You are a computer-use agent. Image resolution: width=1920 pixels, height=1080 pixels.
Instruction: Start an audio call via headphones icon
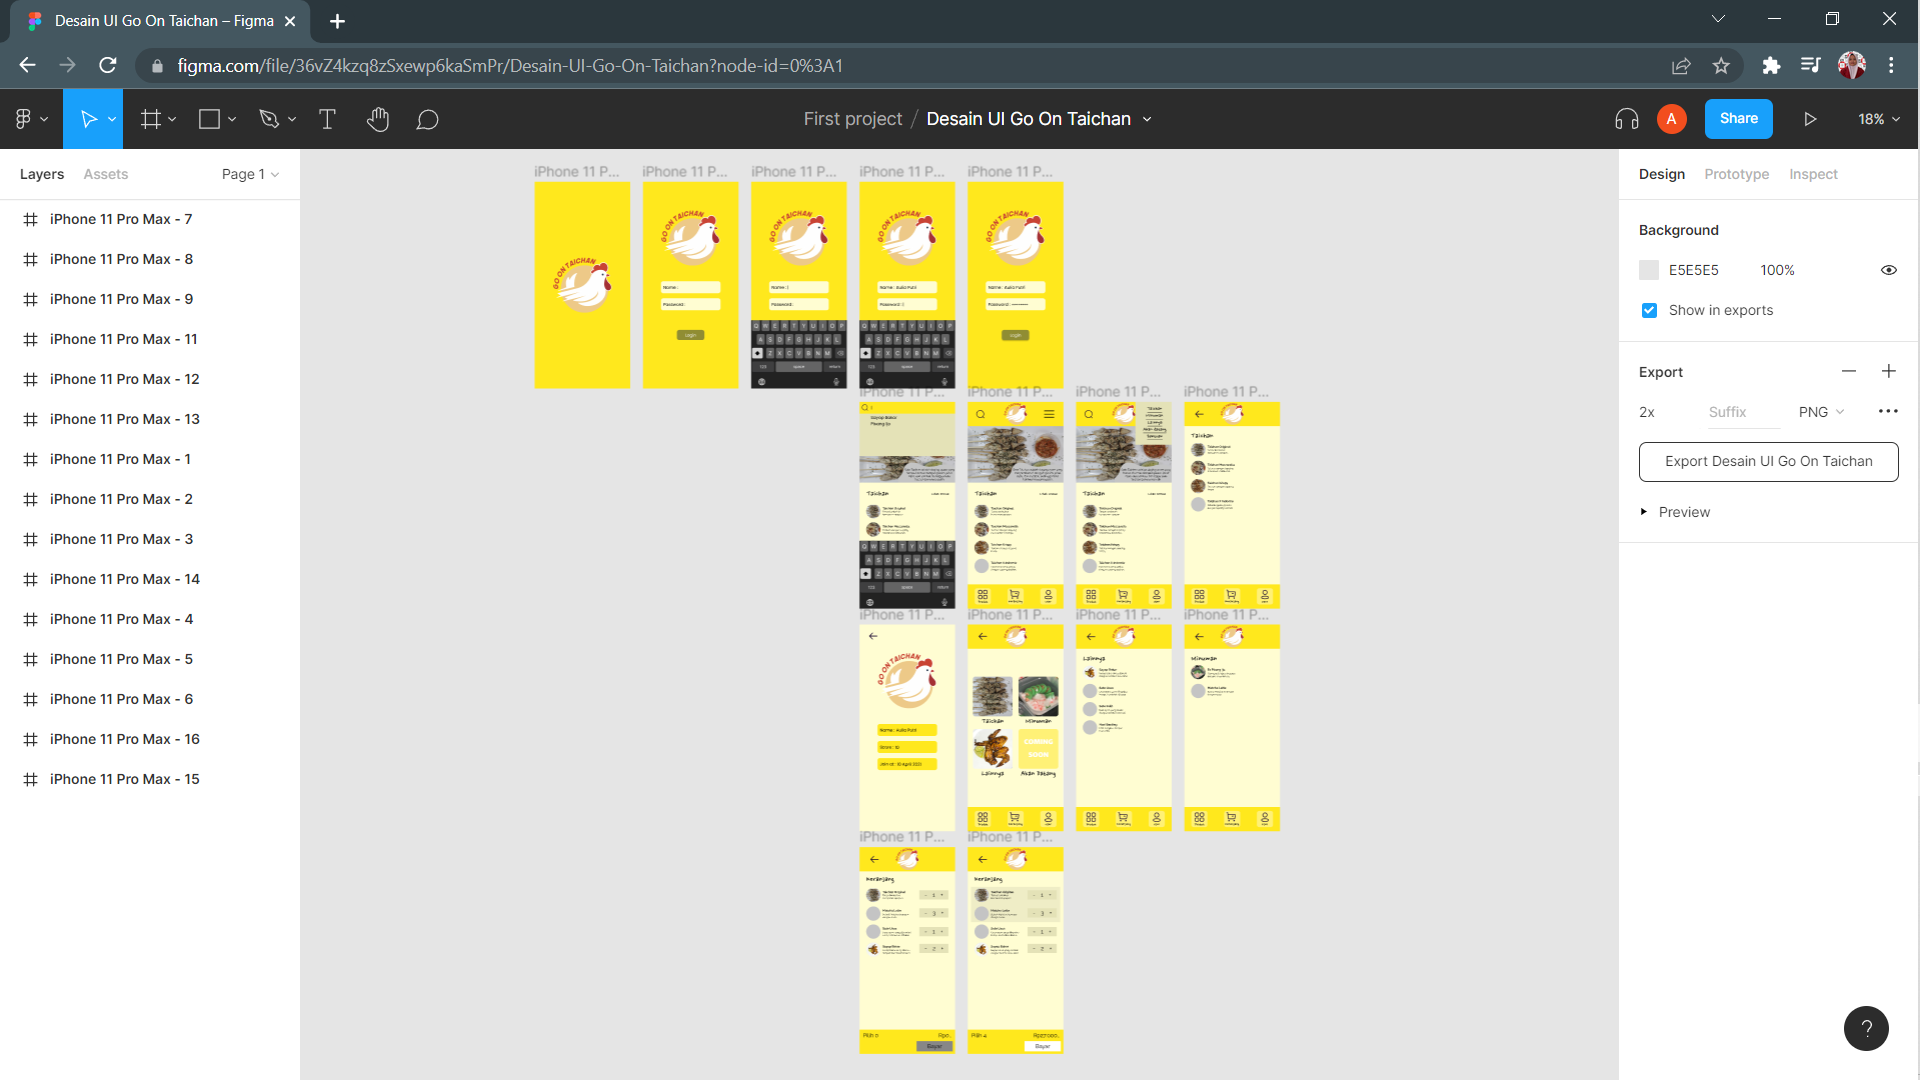[1626, 119]
